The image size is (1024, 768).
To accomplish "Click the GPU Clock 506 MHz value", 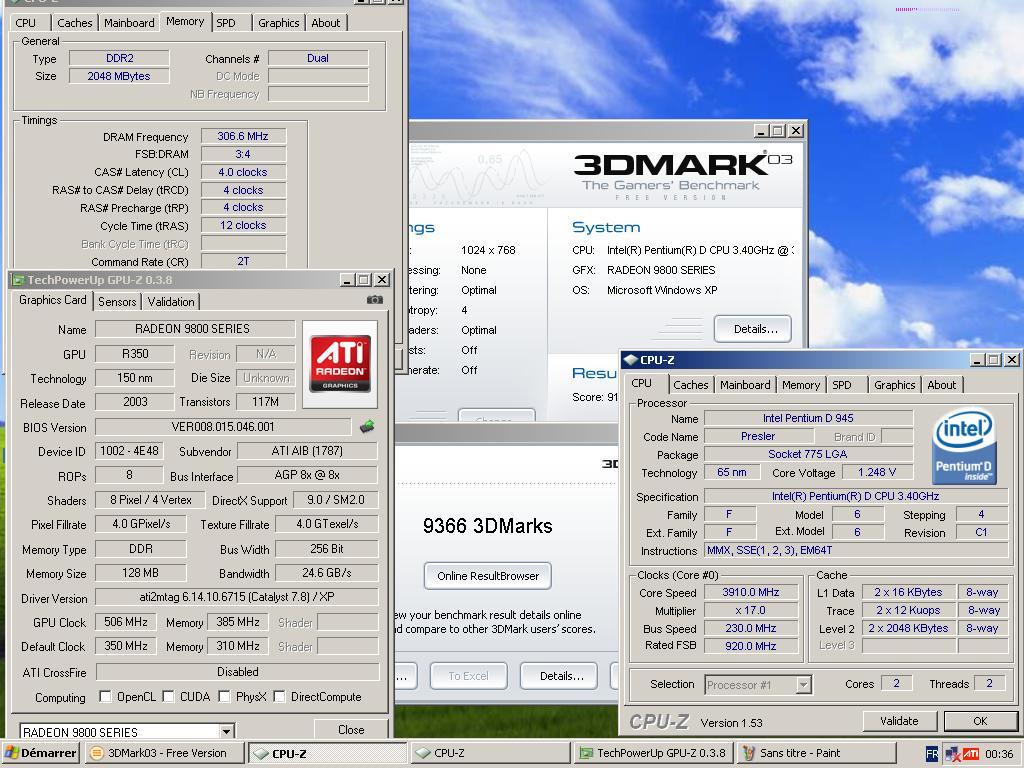I will click(125, 622).
